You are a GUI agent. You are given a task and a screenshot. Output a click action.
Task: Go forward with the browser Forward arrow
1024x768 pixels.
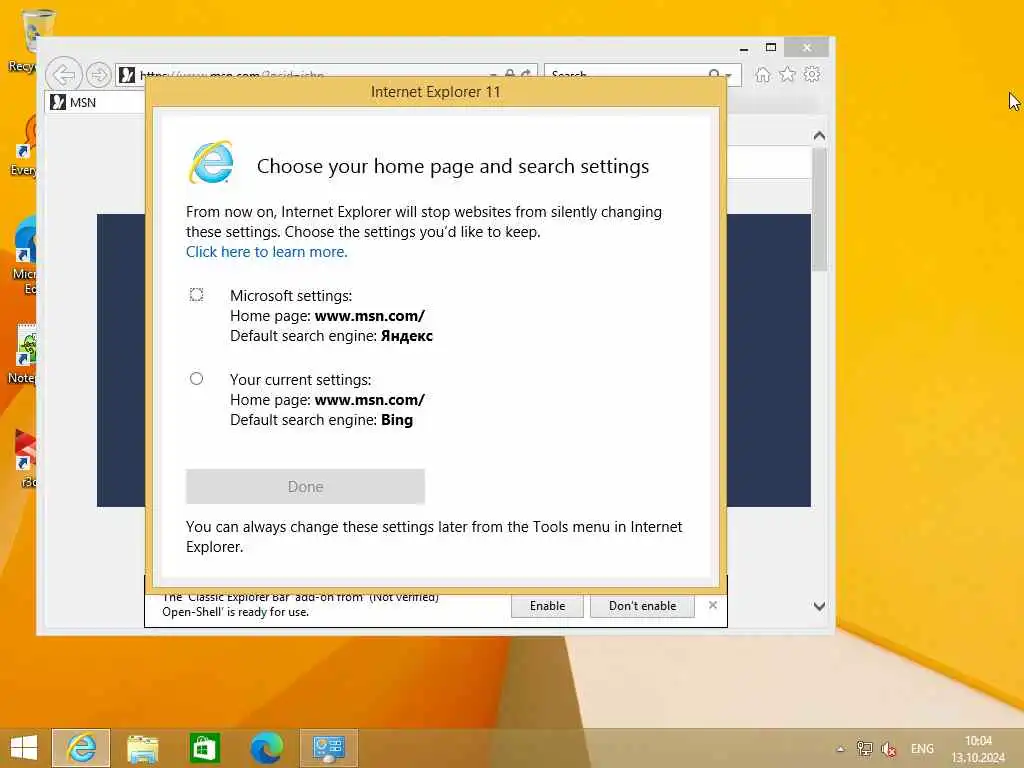99,75
